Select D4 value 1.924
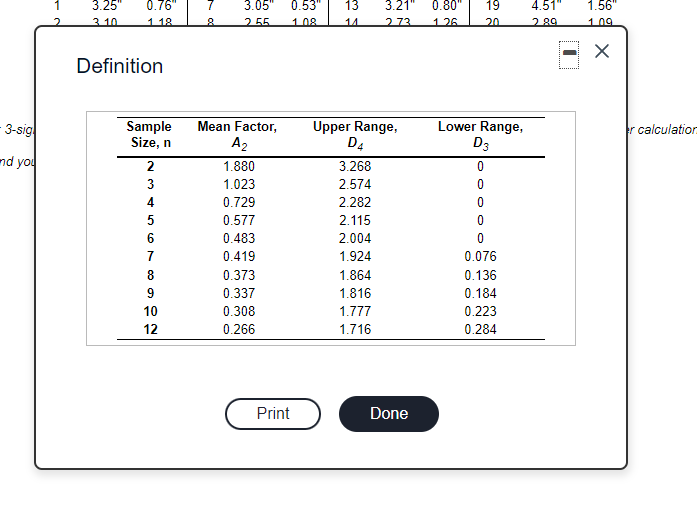This screenshot has height=512, width=697. (355, 256)
